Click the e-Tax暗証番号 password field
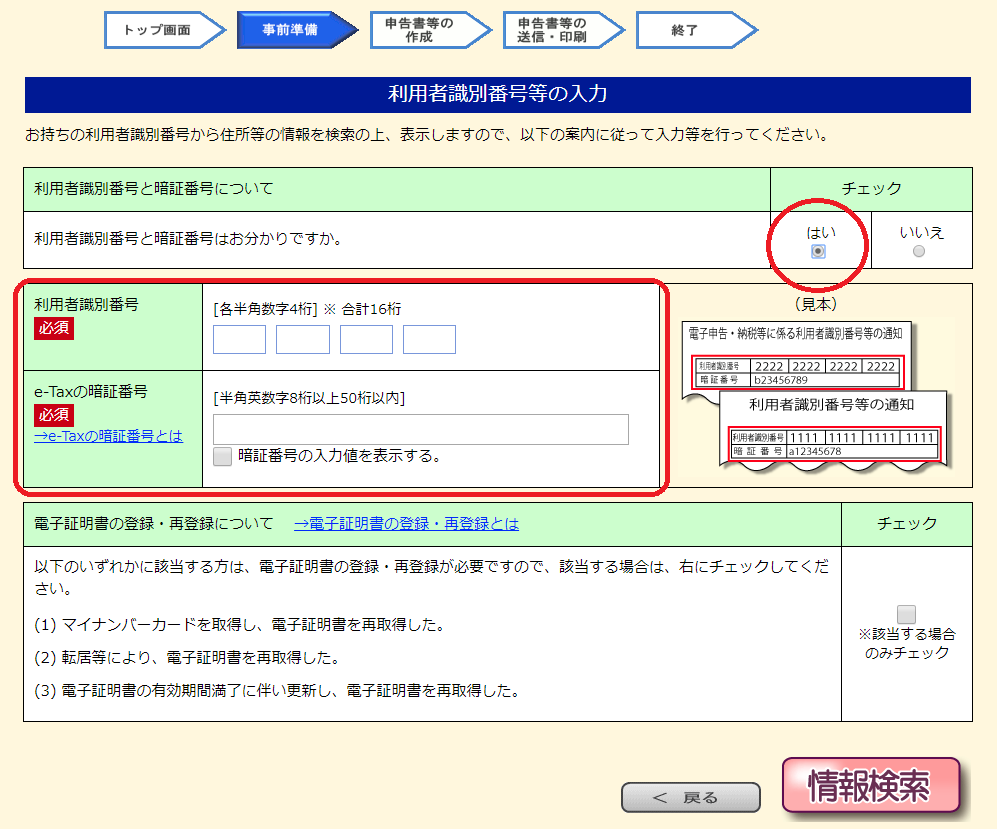The image size is (997, 829). coord(421,430)
